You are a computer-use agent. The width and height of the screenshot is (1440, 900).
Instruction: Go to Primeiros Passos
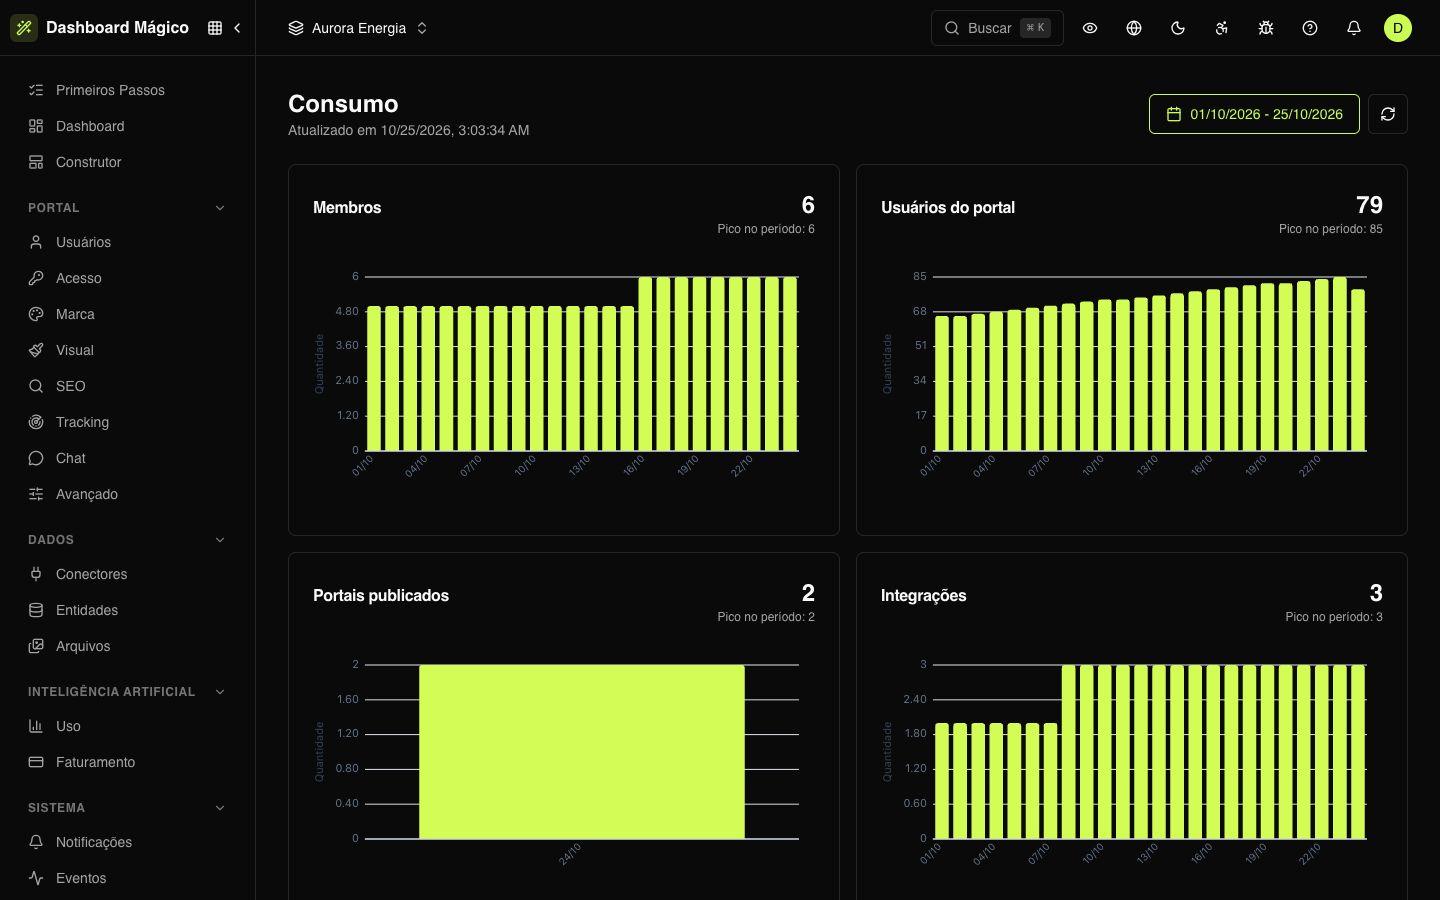point(127,90)
